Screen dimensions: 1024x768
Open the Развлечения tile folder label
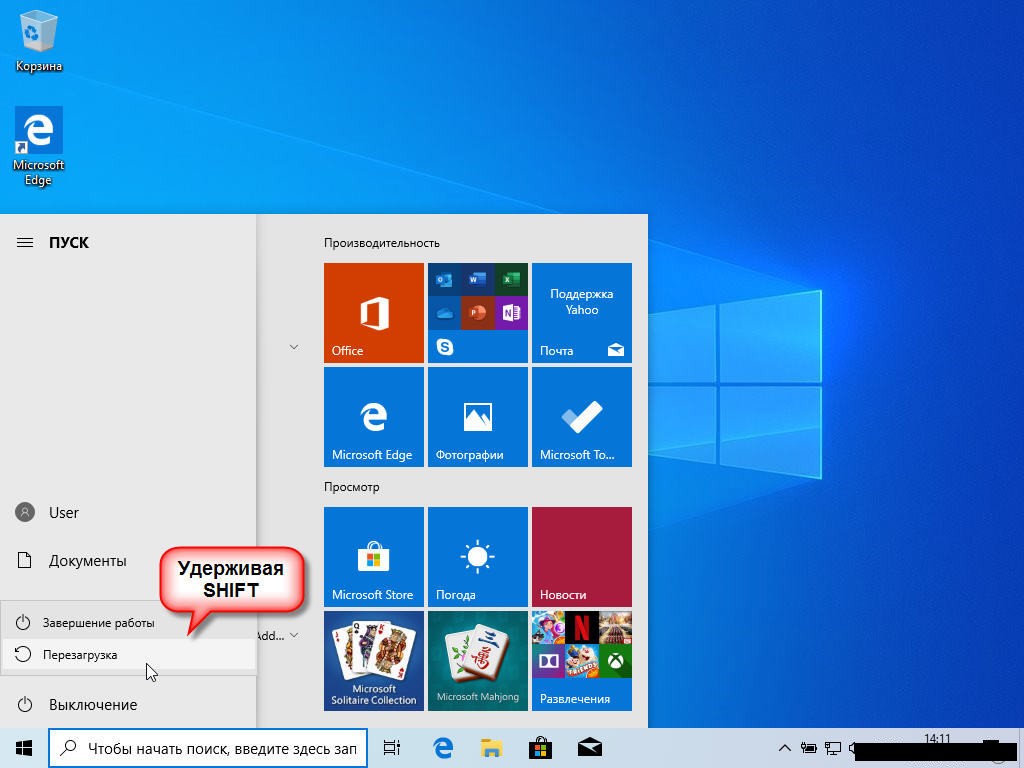[x=575, y=699]
